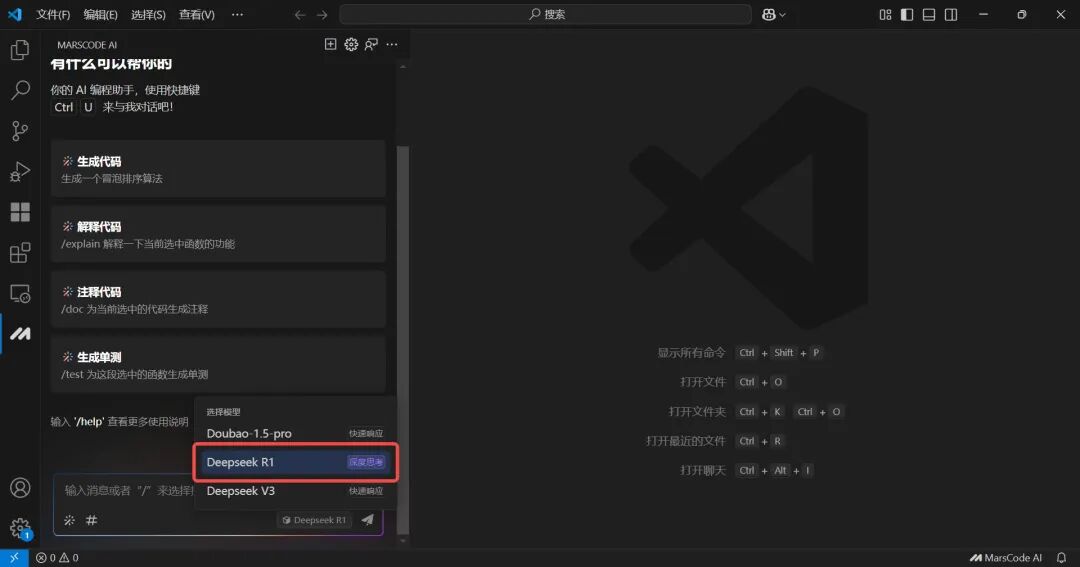The height and width of the screenshot is (567, 1080).
Task: Click the 显示所有命令 shortcut hint
Action: 740,353
